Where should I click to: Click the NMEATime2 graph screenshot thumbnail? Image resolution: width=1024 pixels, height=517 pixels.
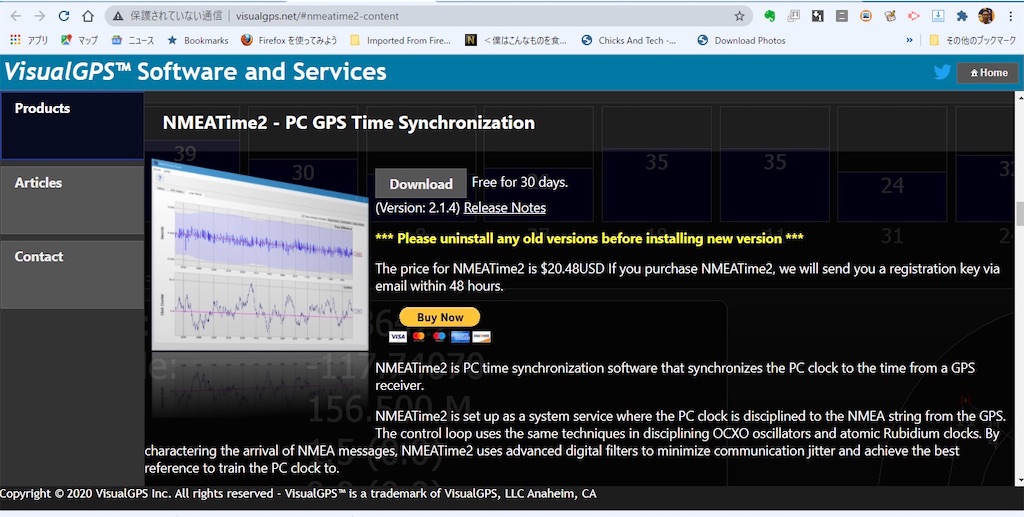pos(260,256)
